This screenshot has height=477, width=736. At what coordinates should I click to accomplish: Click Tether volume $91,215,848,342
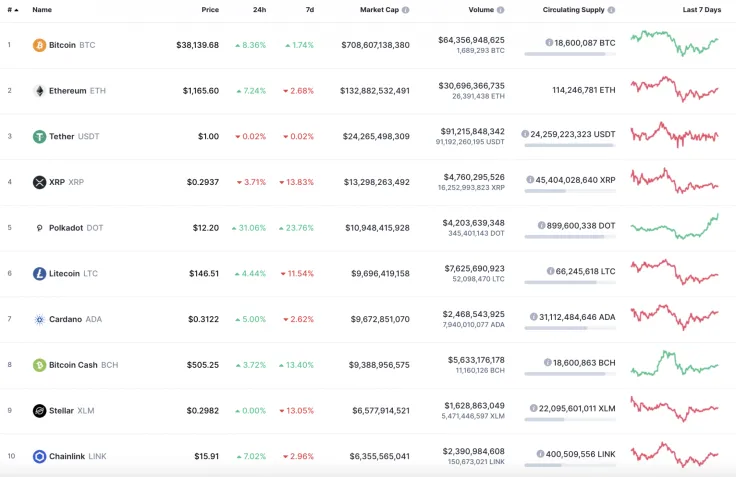click(472, 131)
